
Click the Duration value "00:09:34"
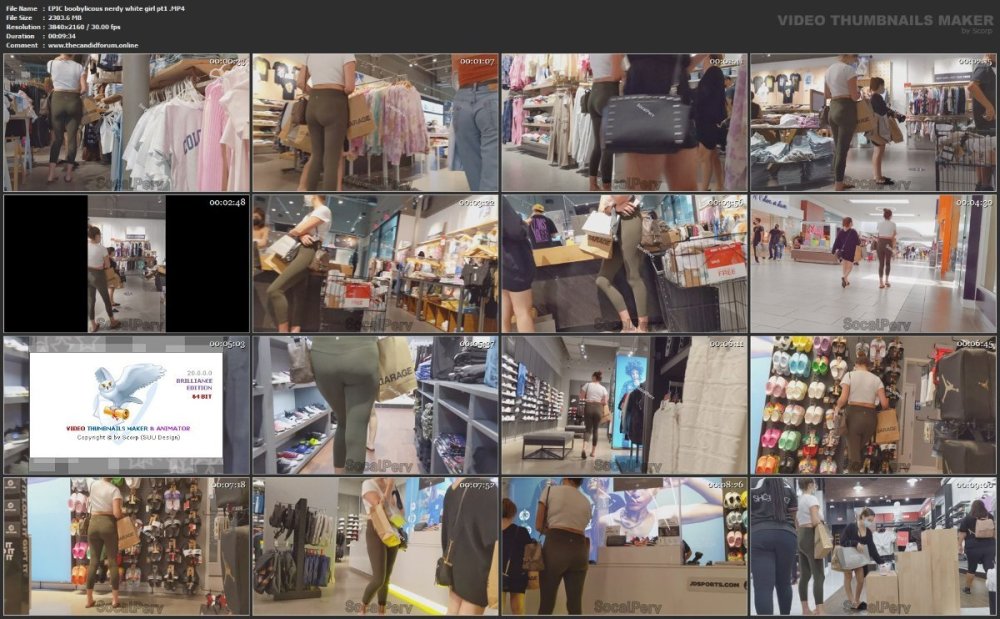(62, 36)
